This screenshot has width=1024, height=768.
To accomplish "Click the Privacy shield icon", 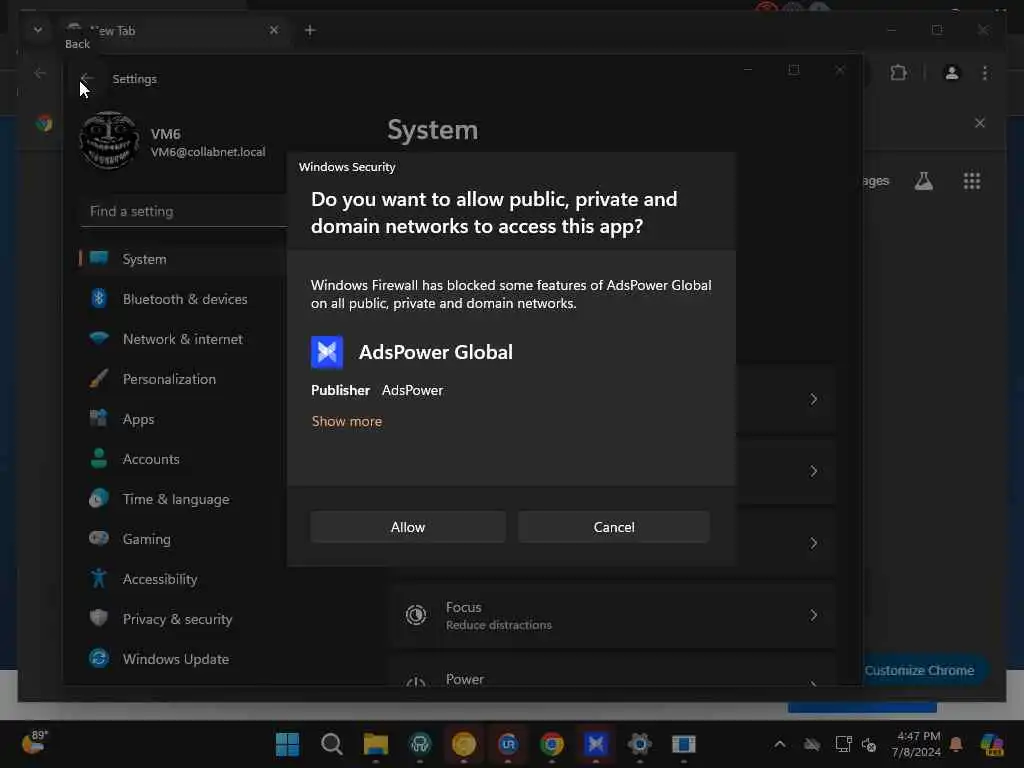I will (99, 618).
